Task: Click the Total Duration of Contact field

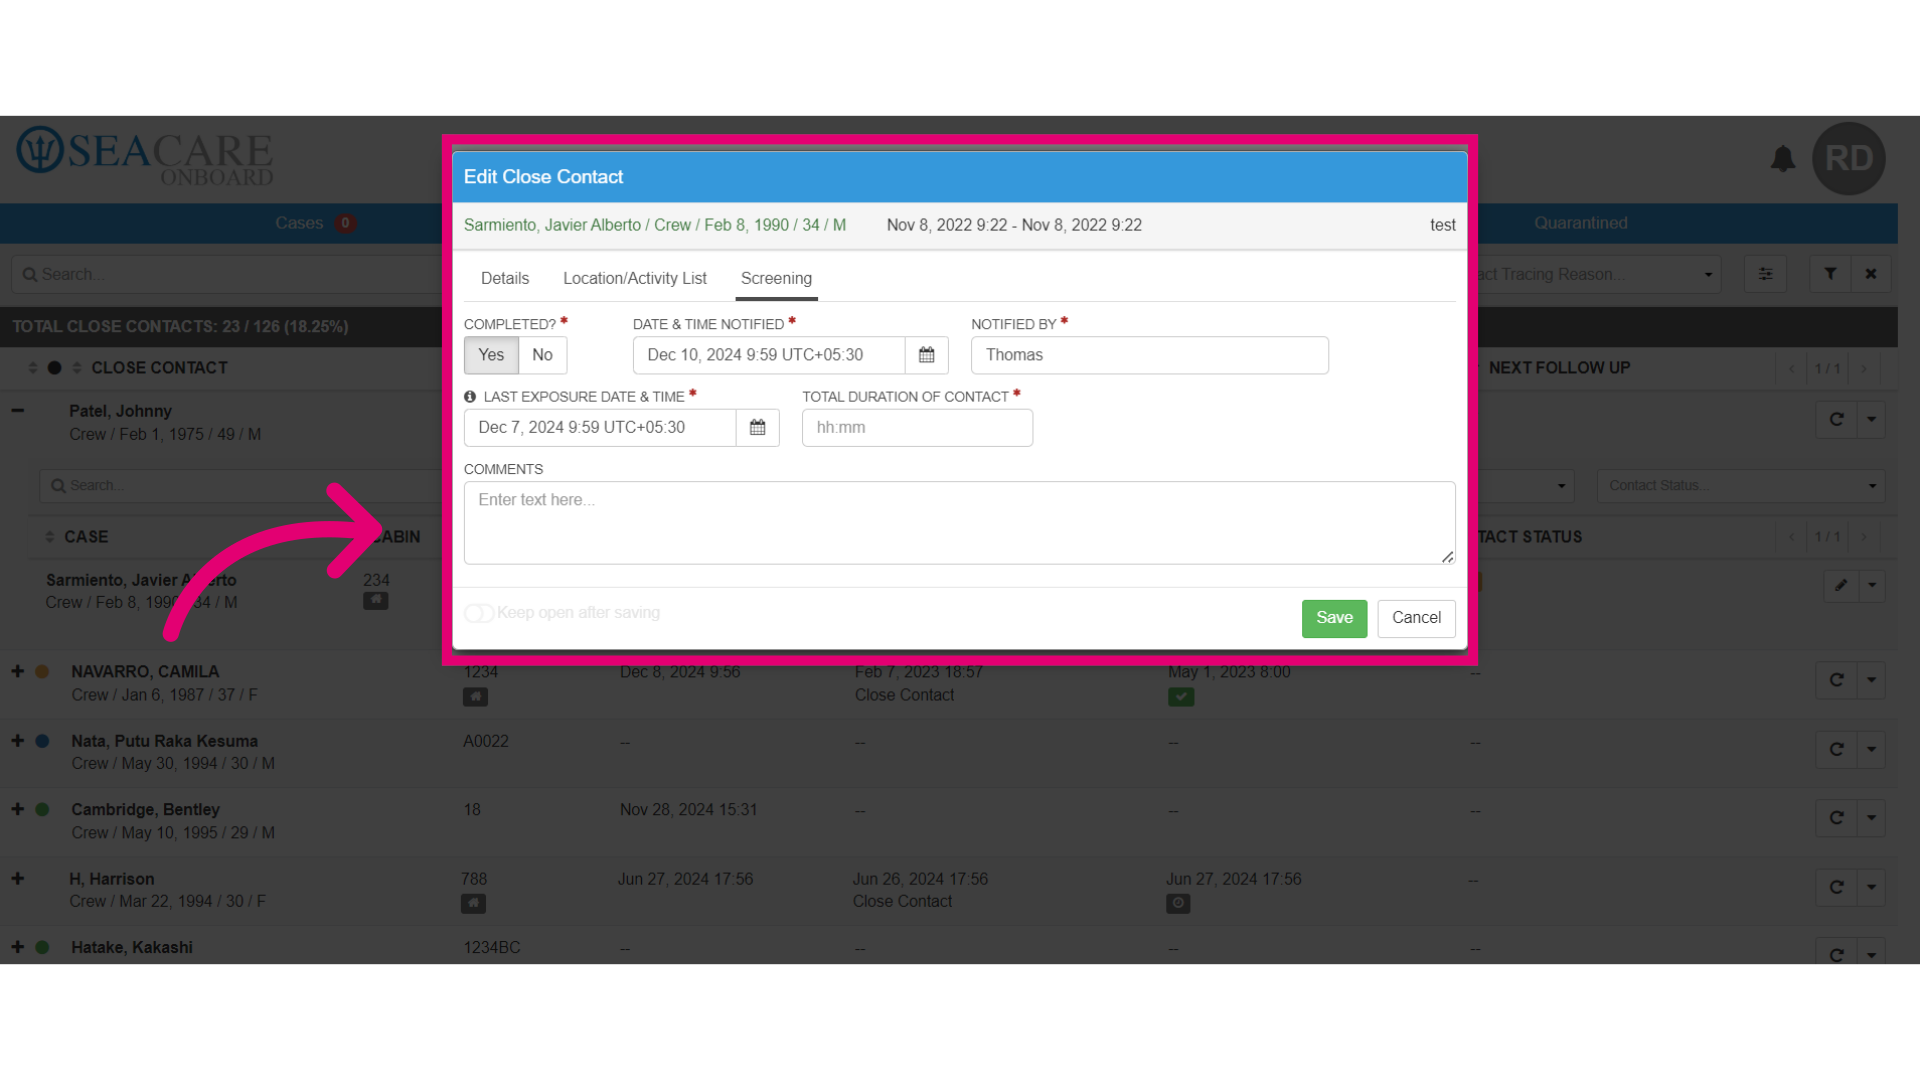Action: tap(917, 428)
